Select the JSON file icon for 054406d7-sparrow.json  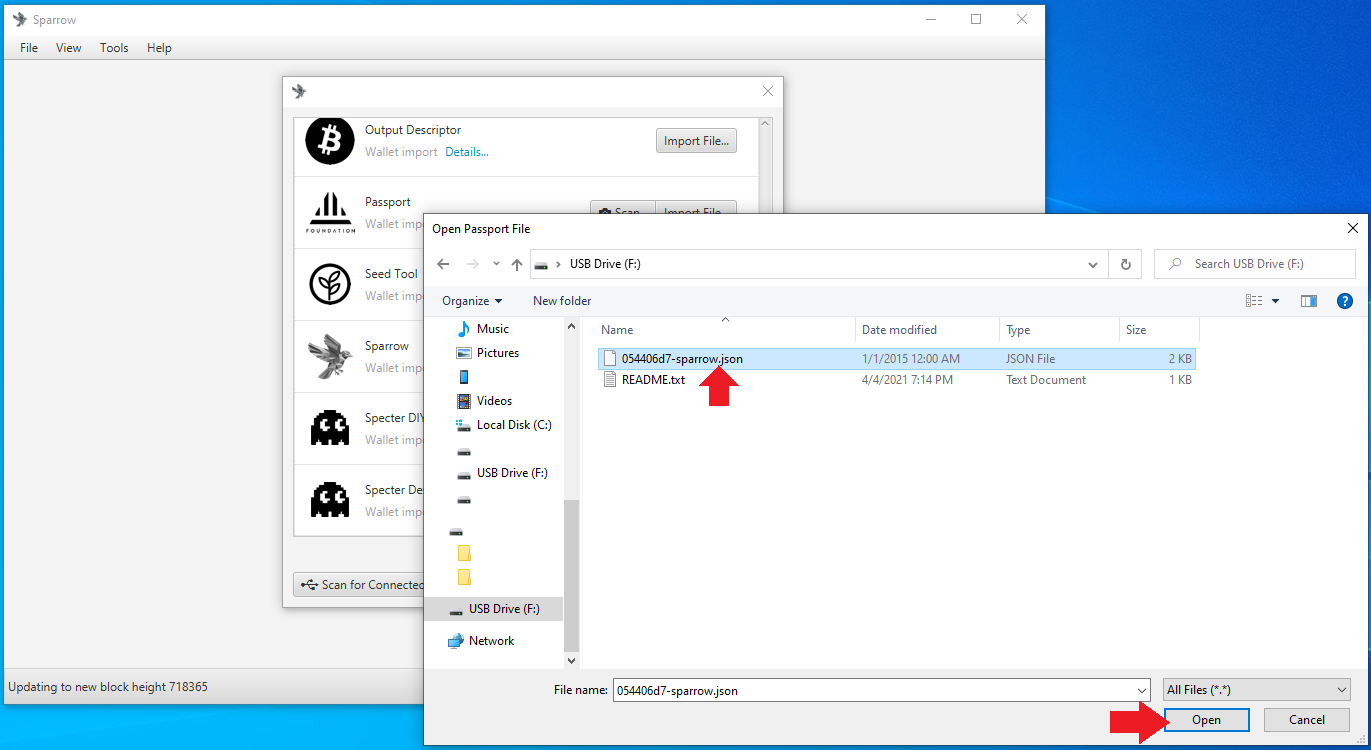point(609,358)
